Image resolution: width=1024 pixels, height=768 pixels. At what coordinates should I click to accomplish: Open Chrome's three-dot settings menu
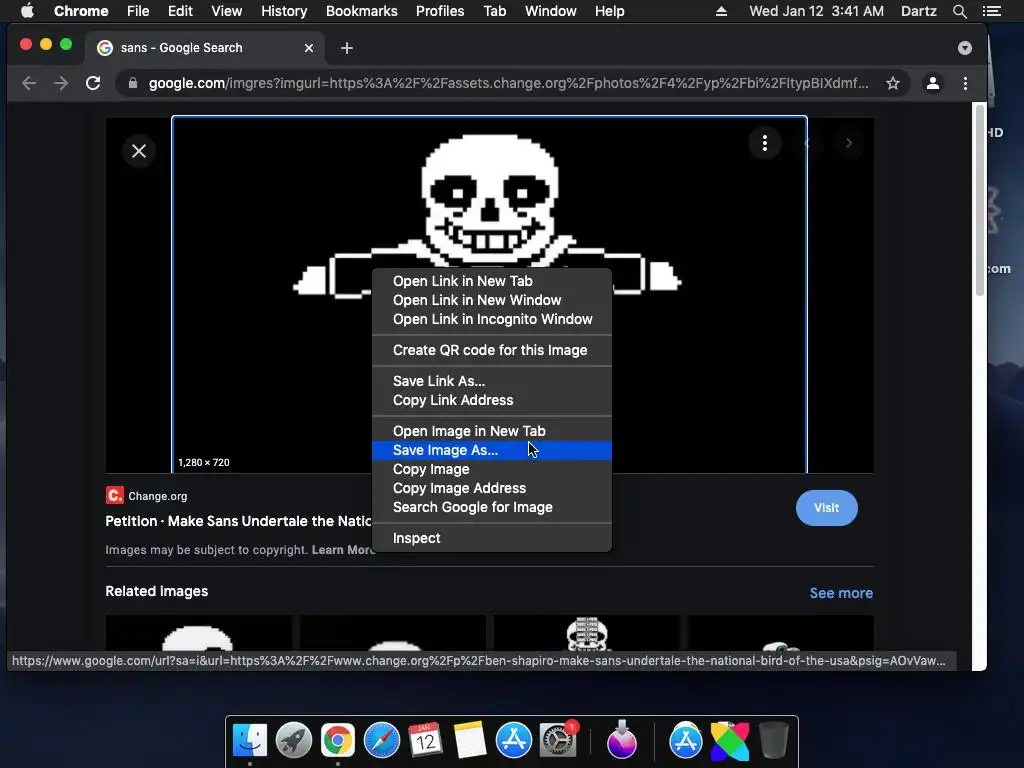[x=965, y=83]
